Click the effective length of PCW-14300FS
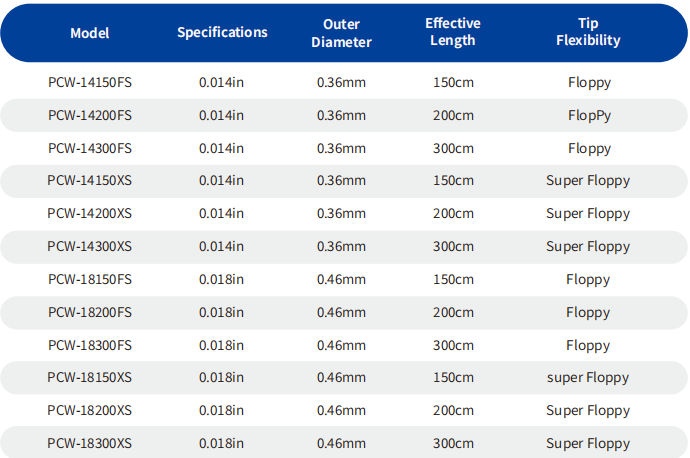This screenshot has height=458, width=690. click(x=452, y=148)
